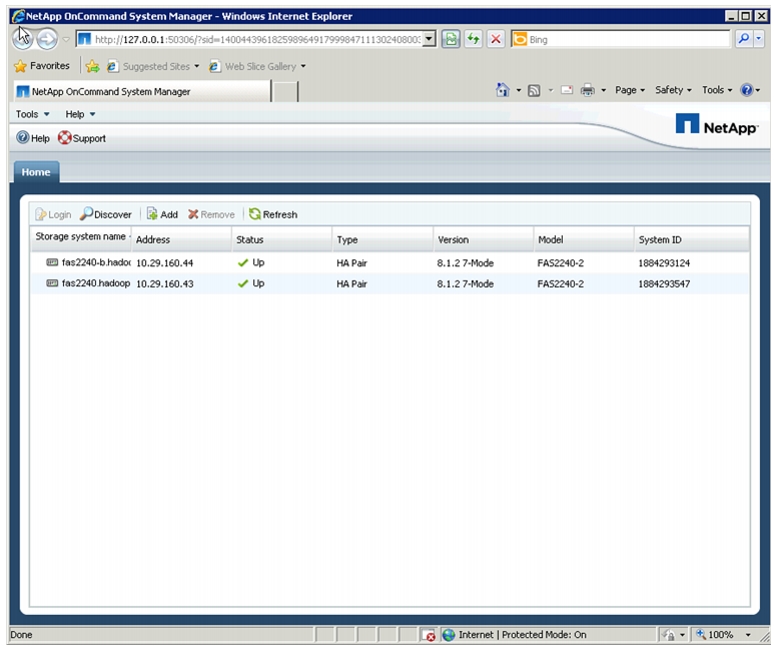The image size is (774, 650).
Task: Click Up status of 10.29.160.44 row
Action: (251, 263)
